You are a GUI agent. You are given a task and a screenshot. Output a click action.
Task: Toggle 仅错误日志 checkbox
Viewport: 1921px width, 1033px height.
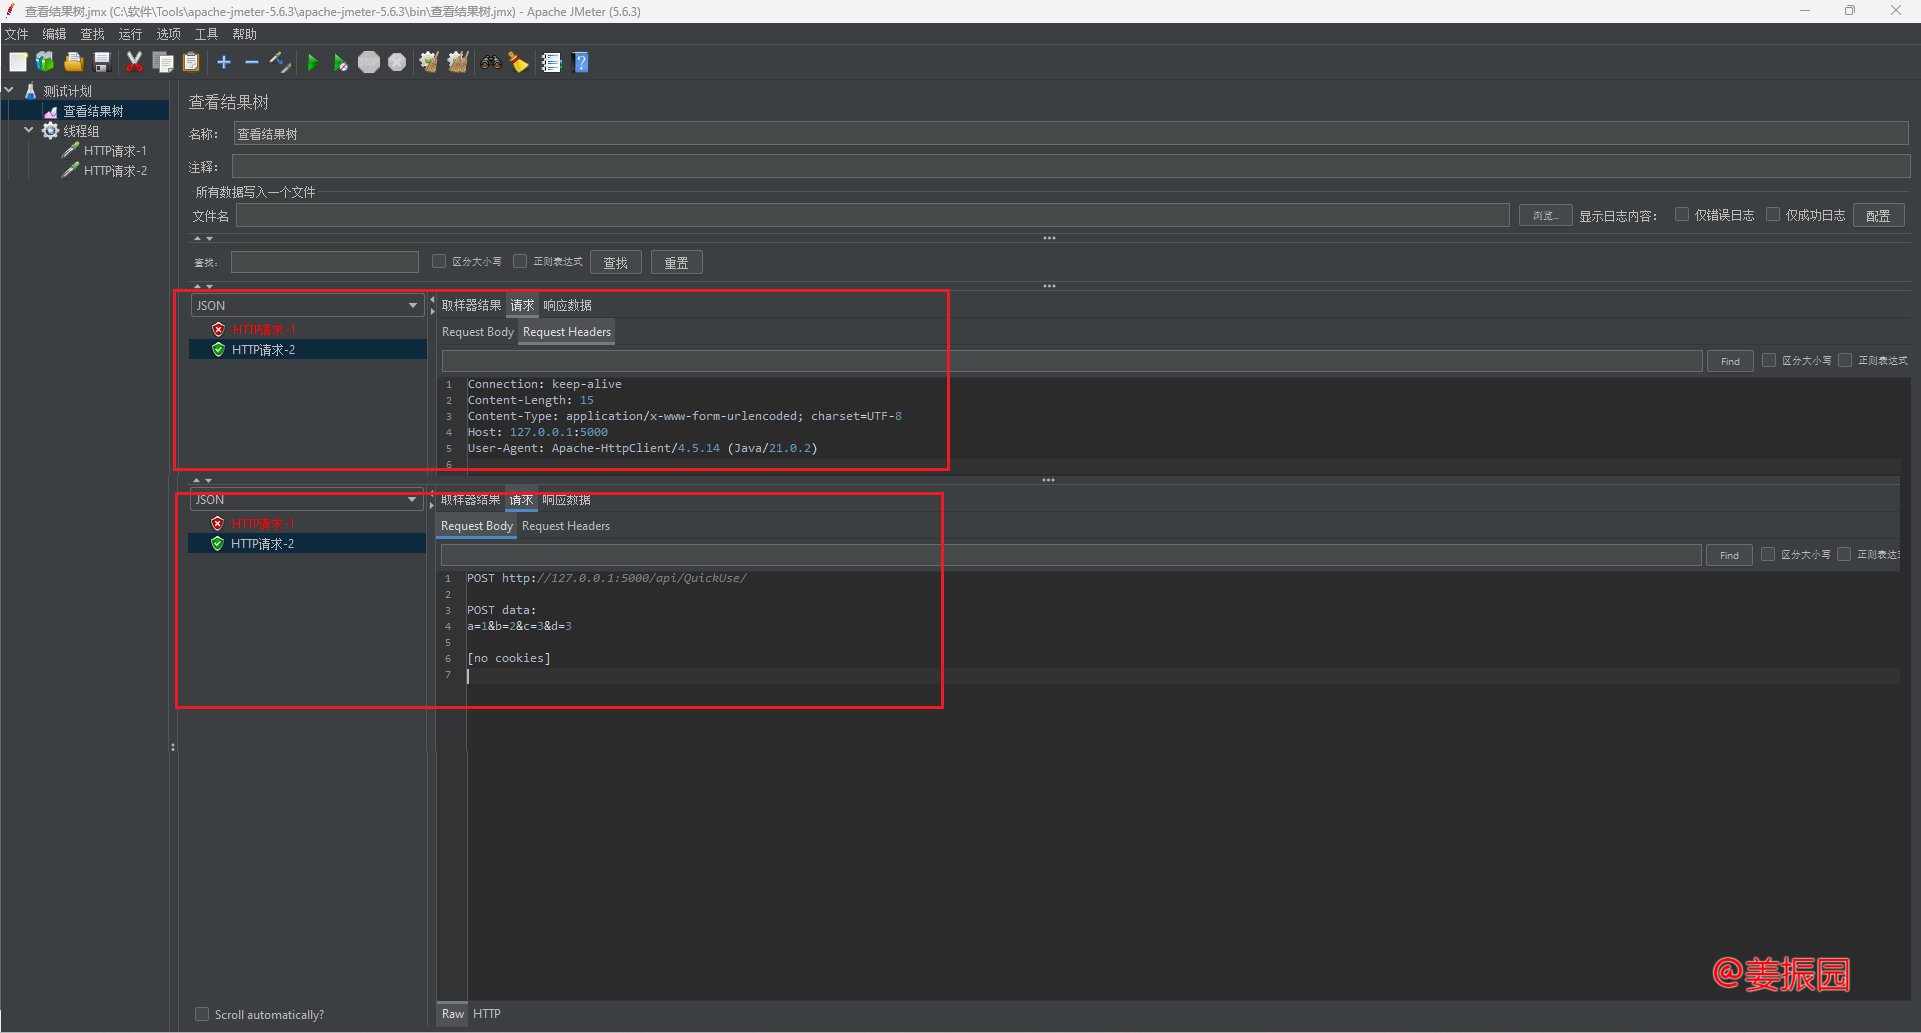pos(1682,215)
